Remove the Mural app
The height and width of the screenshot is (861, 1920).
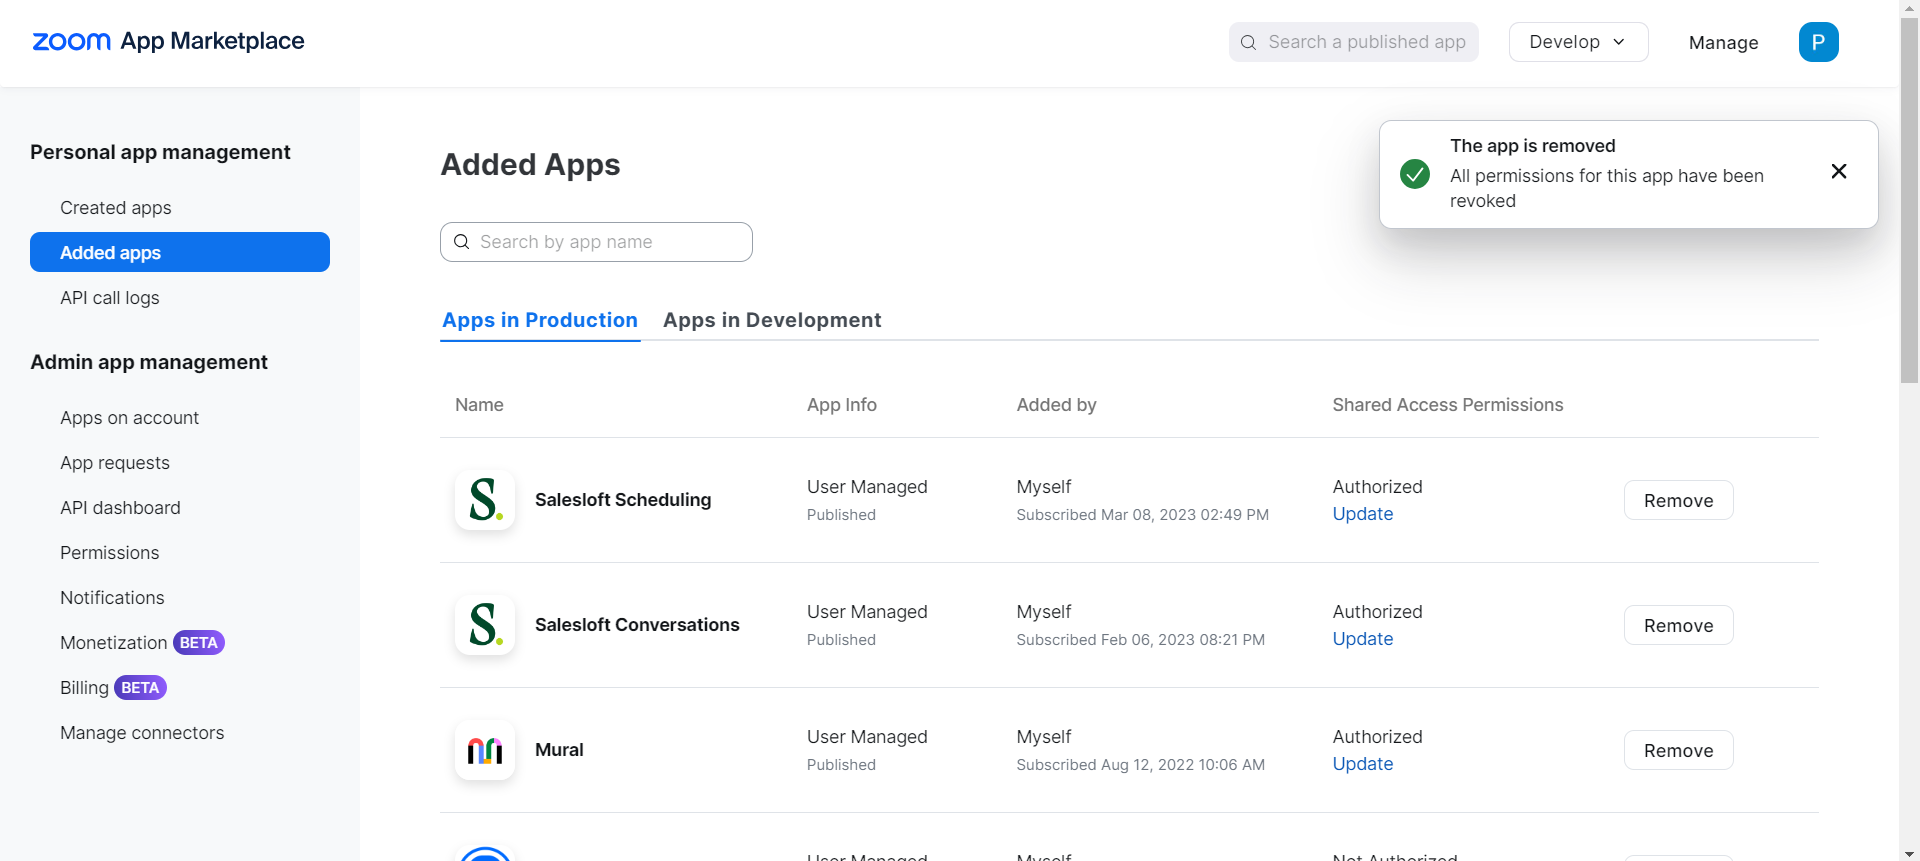pos(1678,750)
